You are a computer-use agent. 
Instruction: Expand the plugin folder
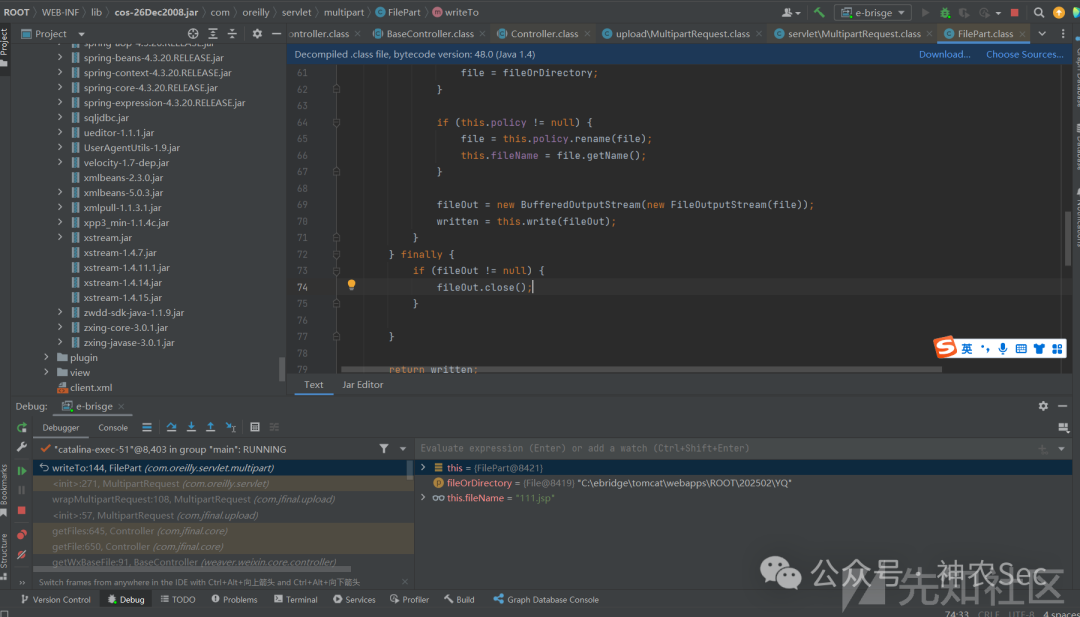tap(46, 357)
